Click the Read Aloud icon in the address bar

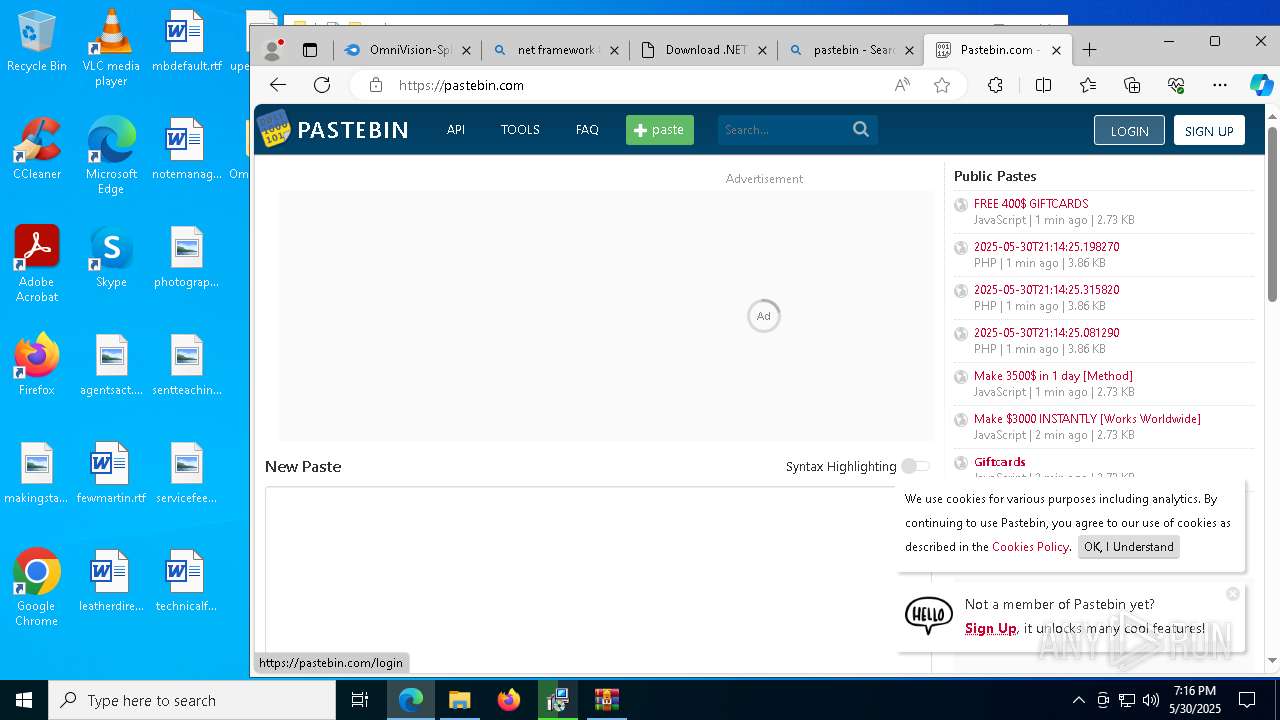click(x=902, y=85)
